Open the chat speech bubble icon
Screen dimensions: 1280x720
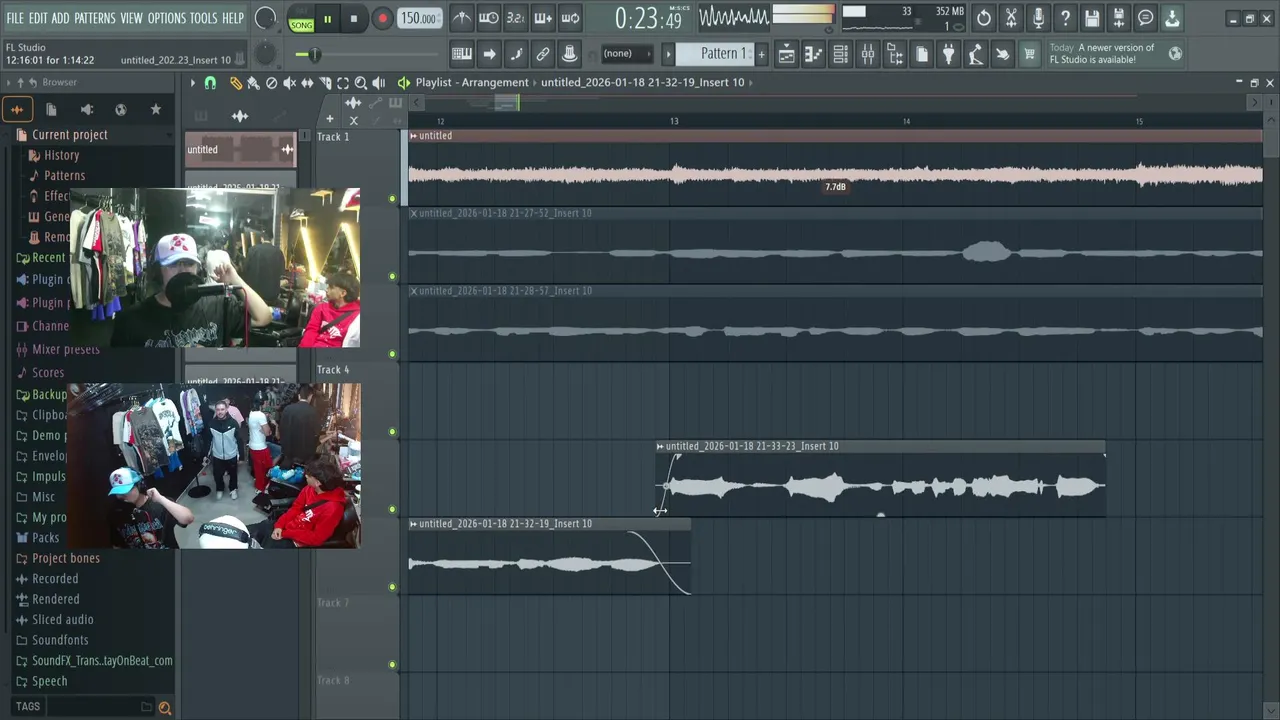pos(1146,18)
